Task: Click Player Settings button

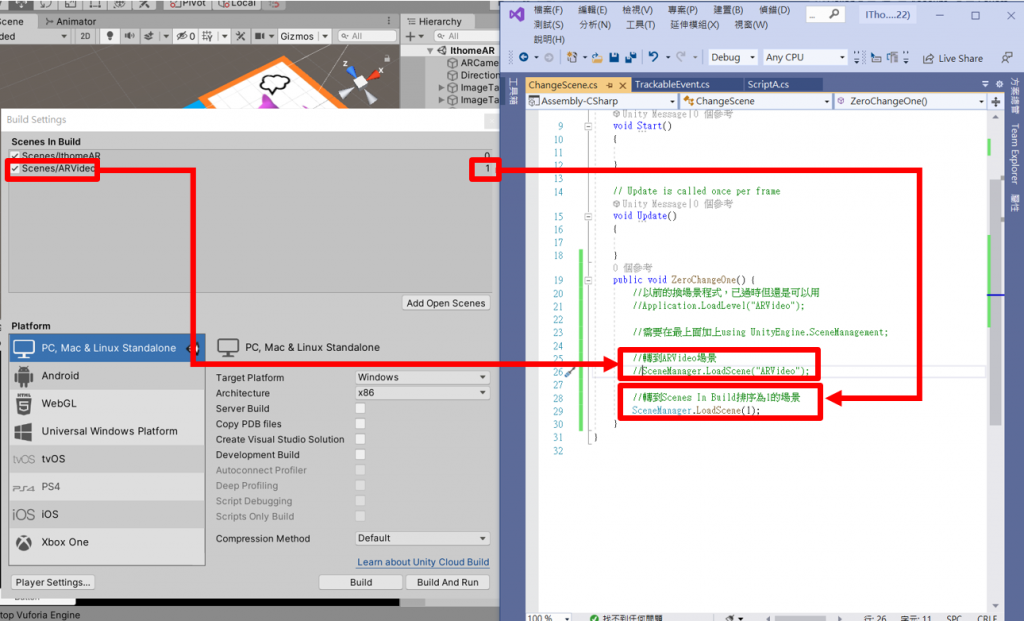Action: (x=53, y=582)
